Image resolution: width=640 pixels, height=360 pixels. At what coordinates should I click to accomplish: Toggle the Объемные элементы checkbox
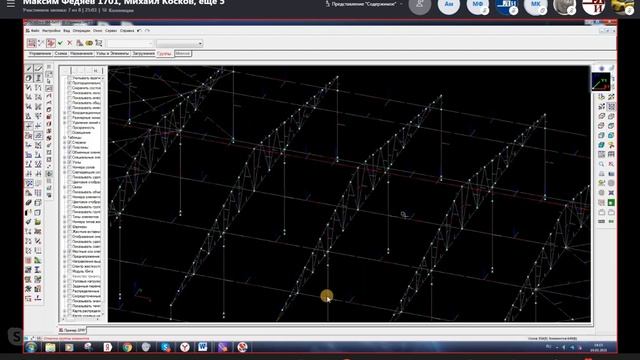pos(69,152)
